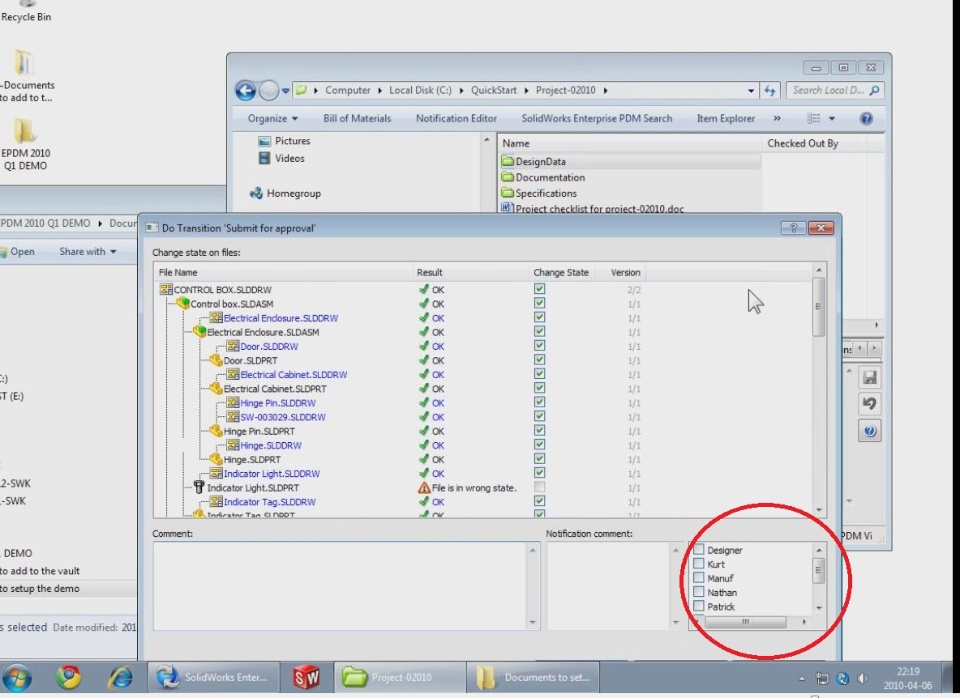Click the Specifications folder icon
Viewport: 960px width, 698px height.
coord(508,193)
